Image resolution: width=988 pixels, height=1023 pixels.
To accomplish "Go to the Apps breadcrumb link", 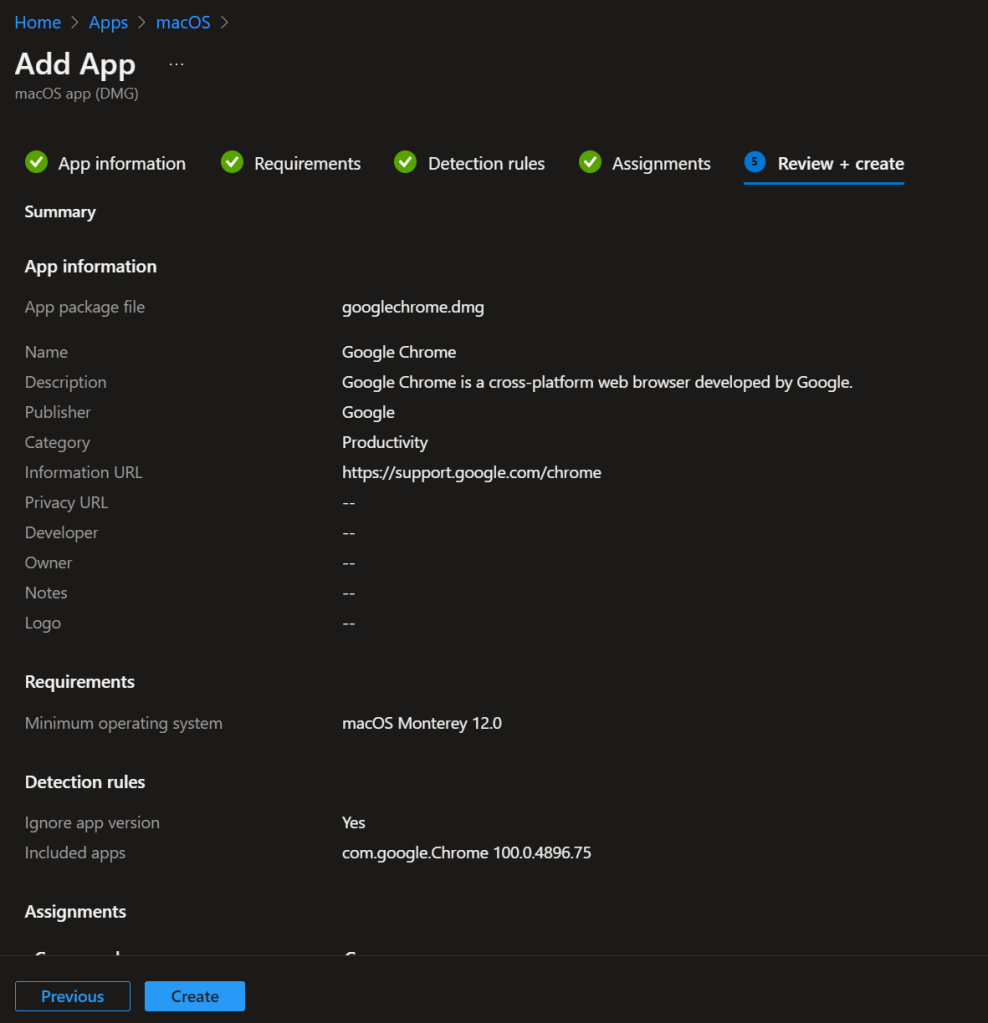I will pos(108,23).
